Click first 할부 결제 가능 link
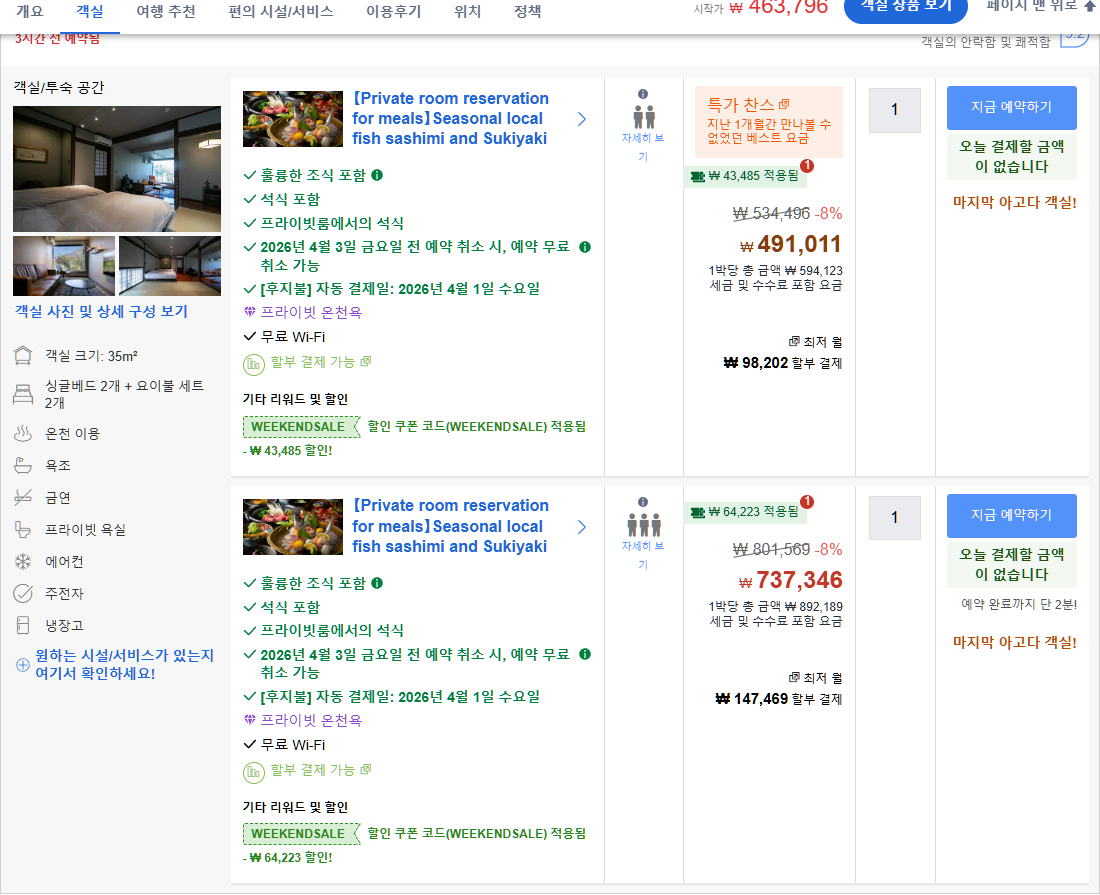The image size is (1100, 895). 321,362
